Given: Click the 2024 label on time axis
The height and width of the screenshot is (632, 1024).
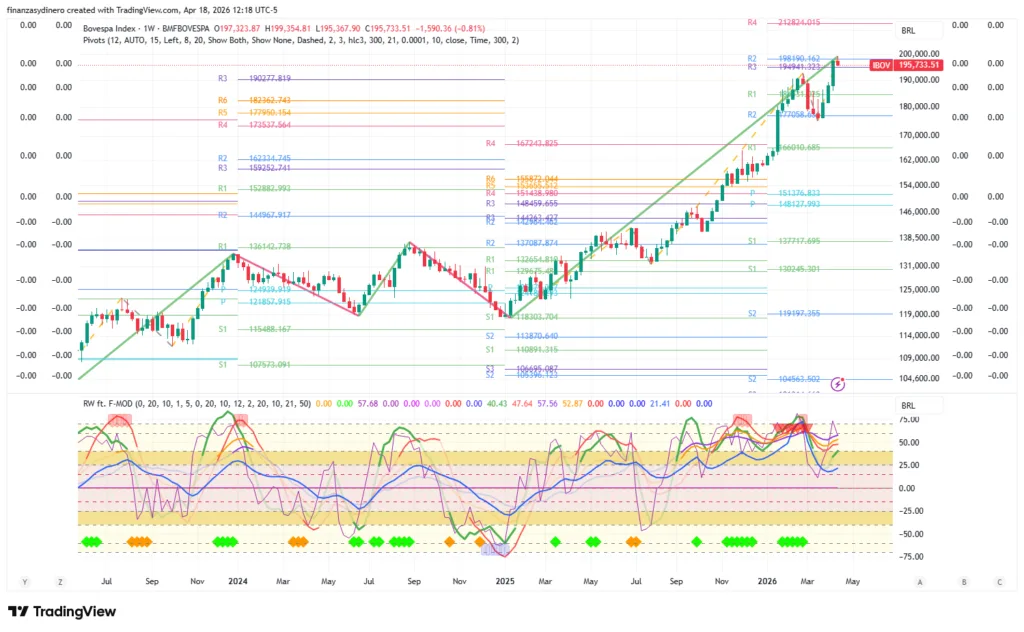Looking at the screenshot, I should [x=237, y=580].
